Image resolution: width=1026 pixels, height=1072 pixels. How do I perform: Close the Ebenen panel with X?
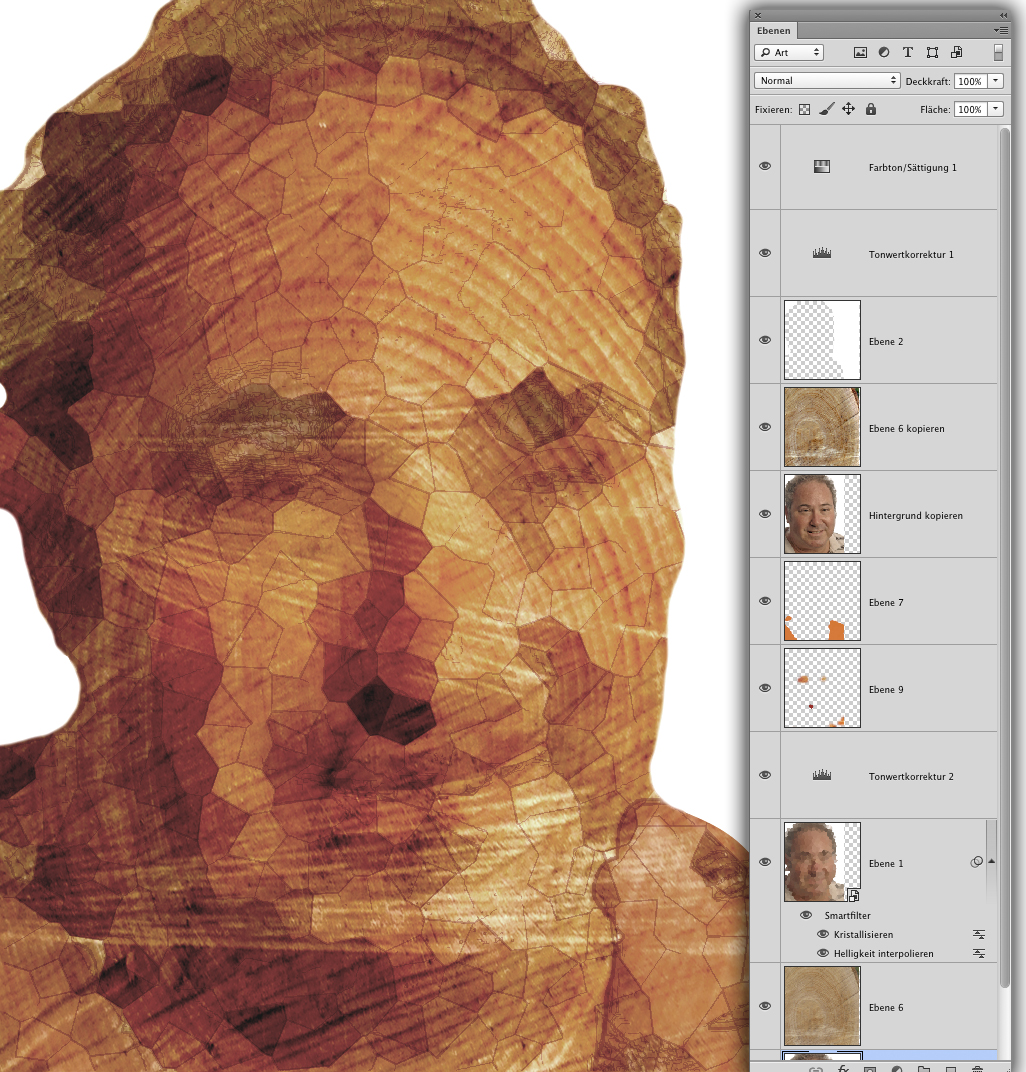pos(757,15)
